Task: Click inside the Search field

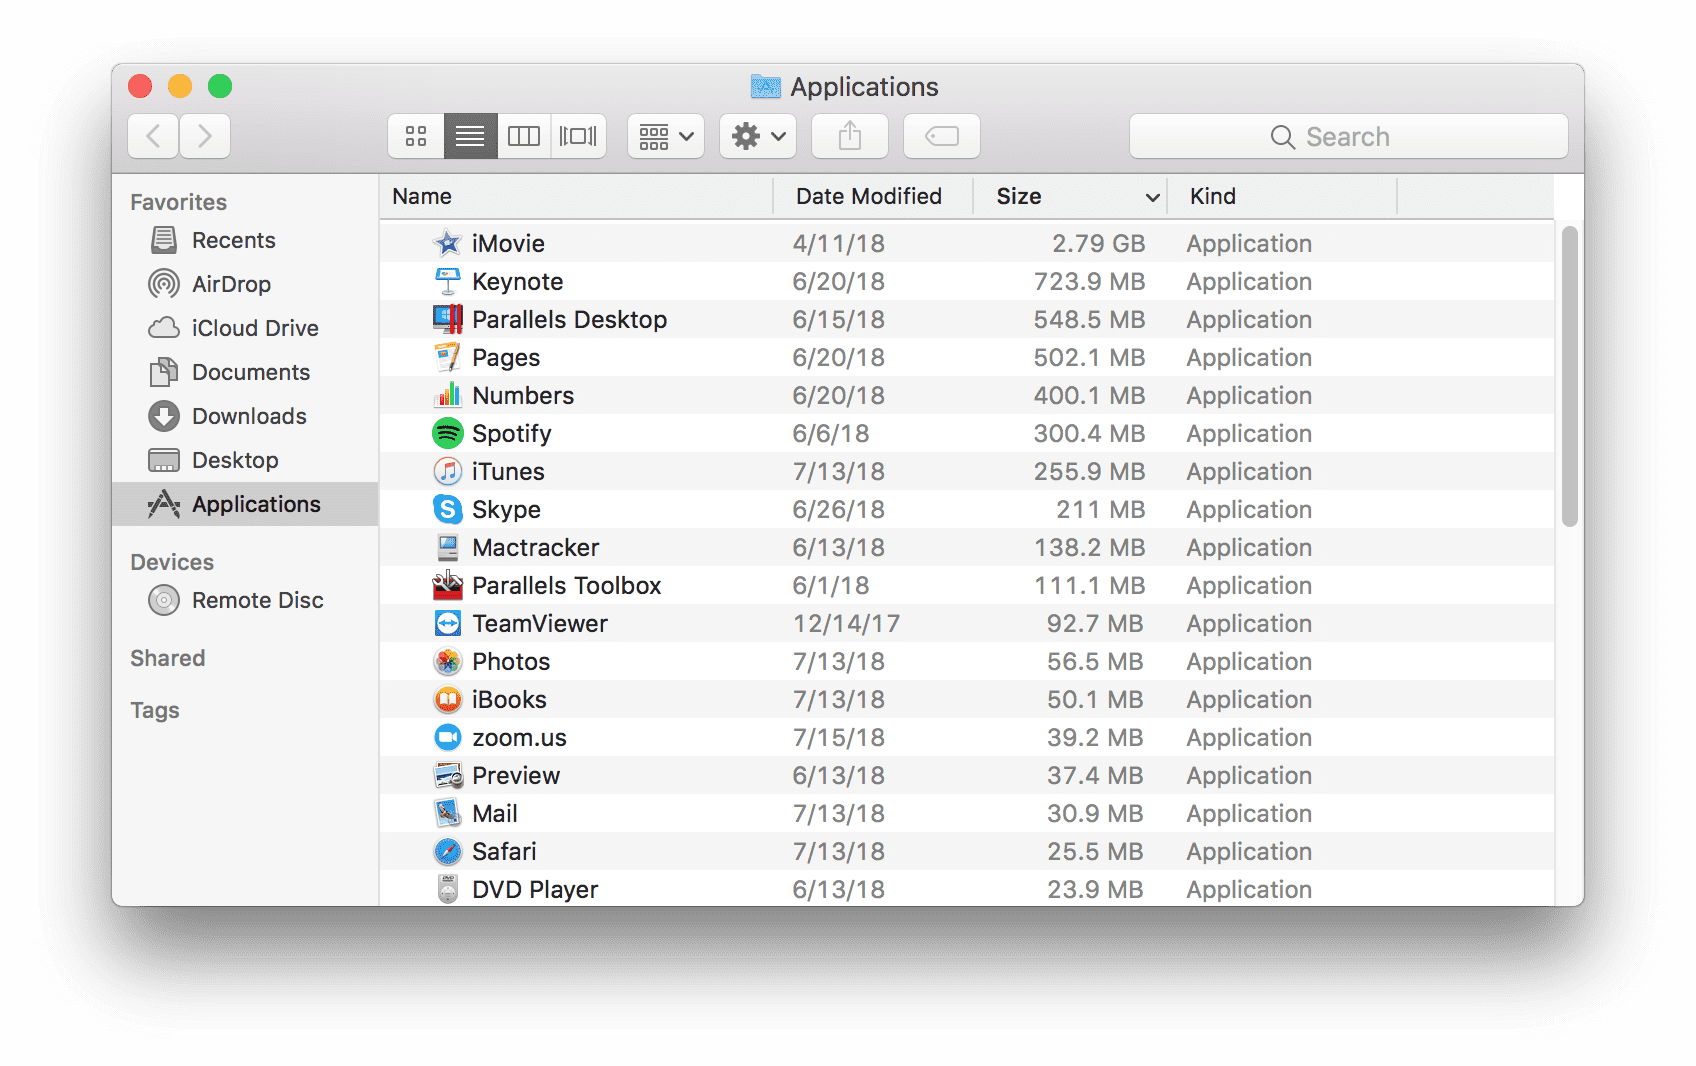Action: click(x=1348, y=136)
